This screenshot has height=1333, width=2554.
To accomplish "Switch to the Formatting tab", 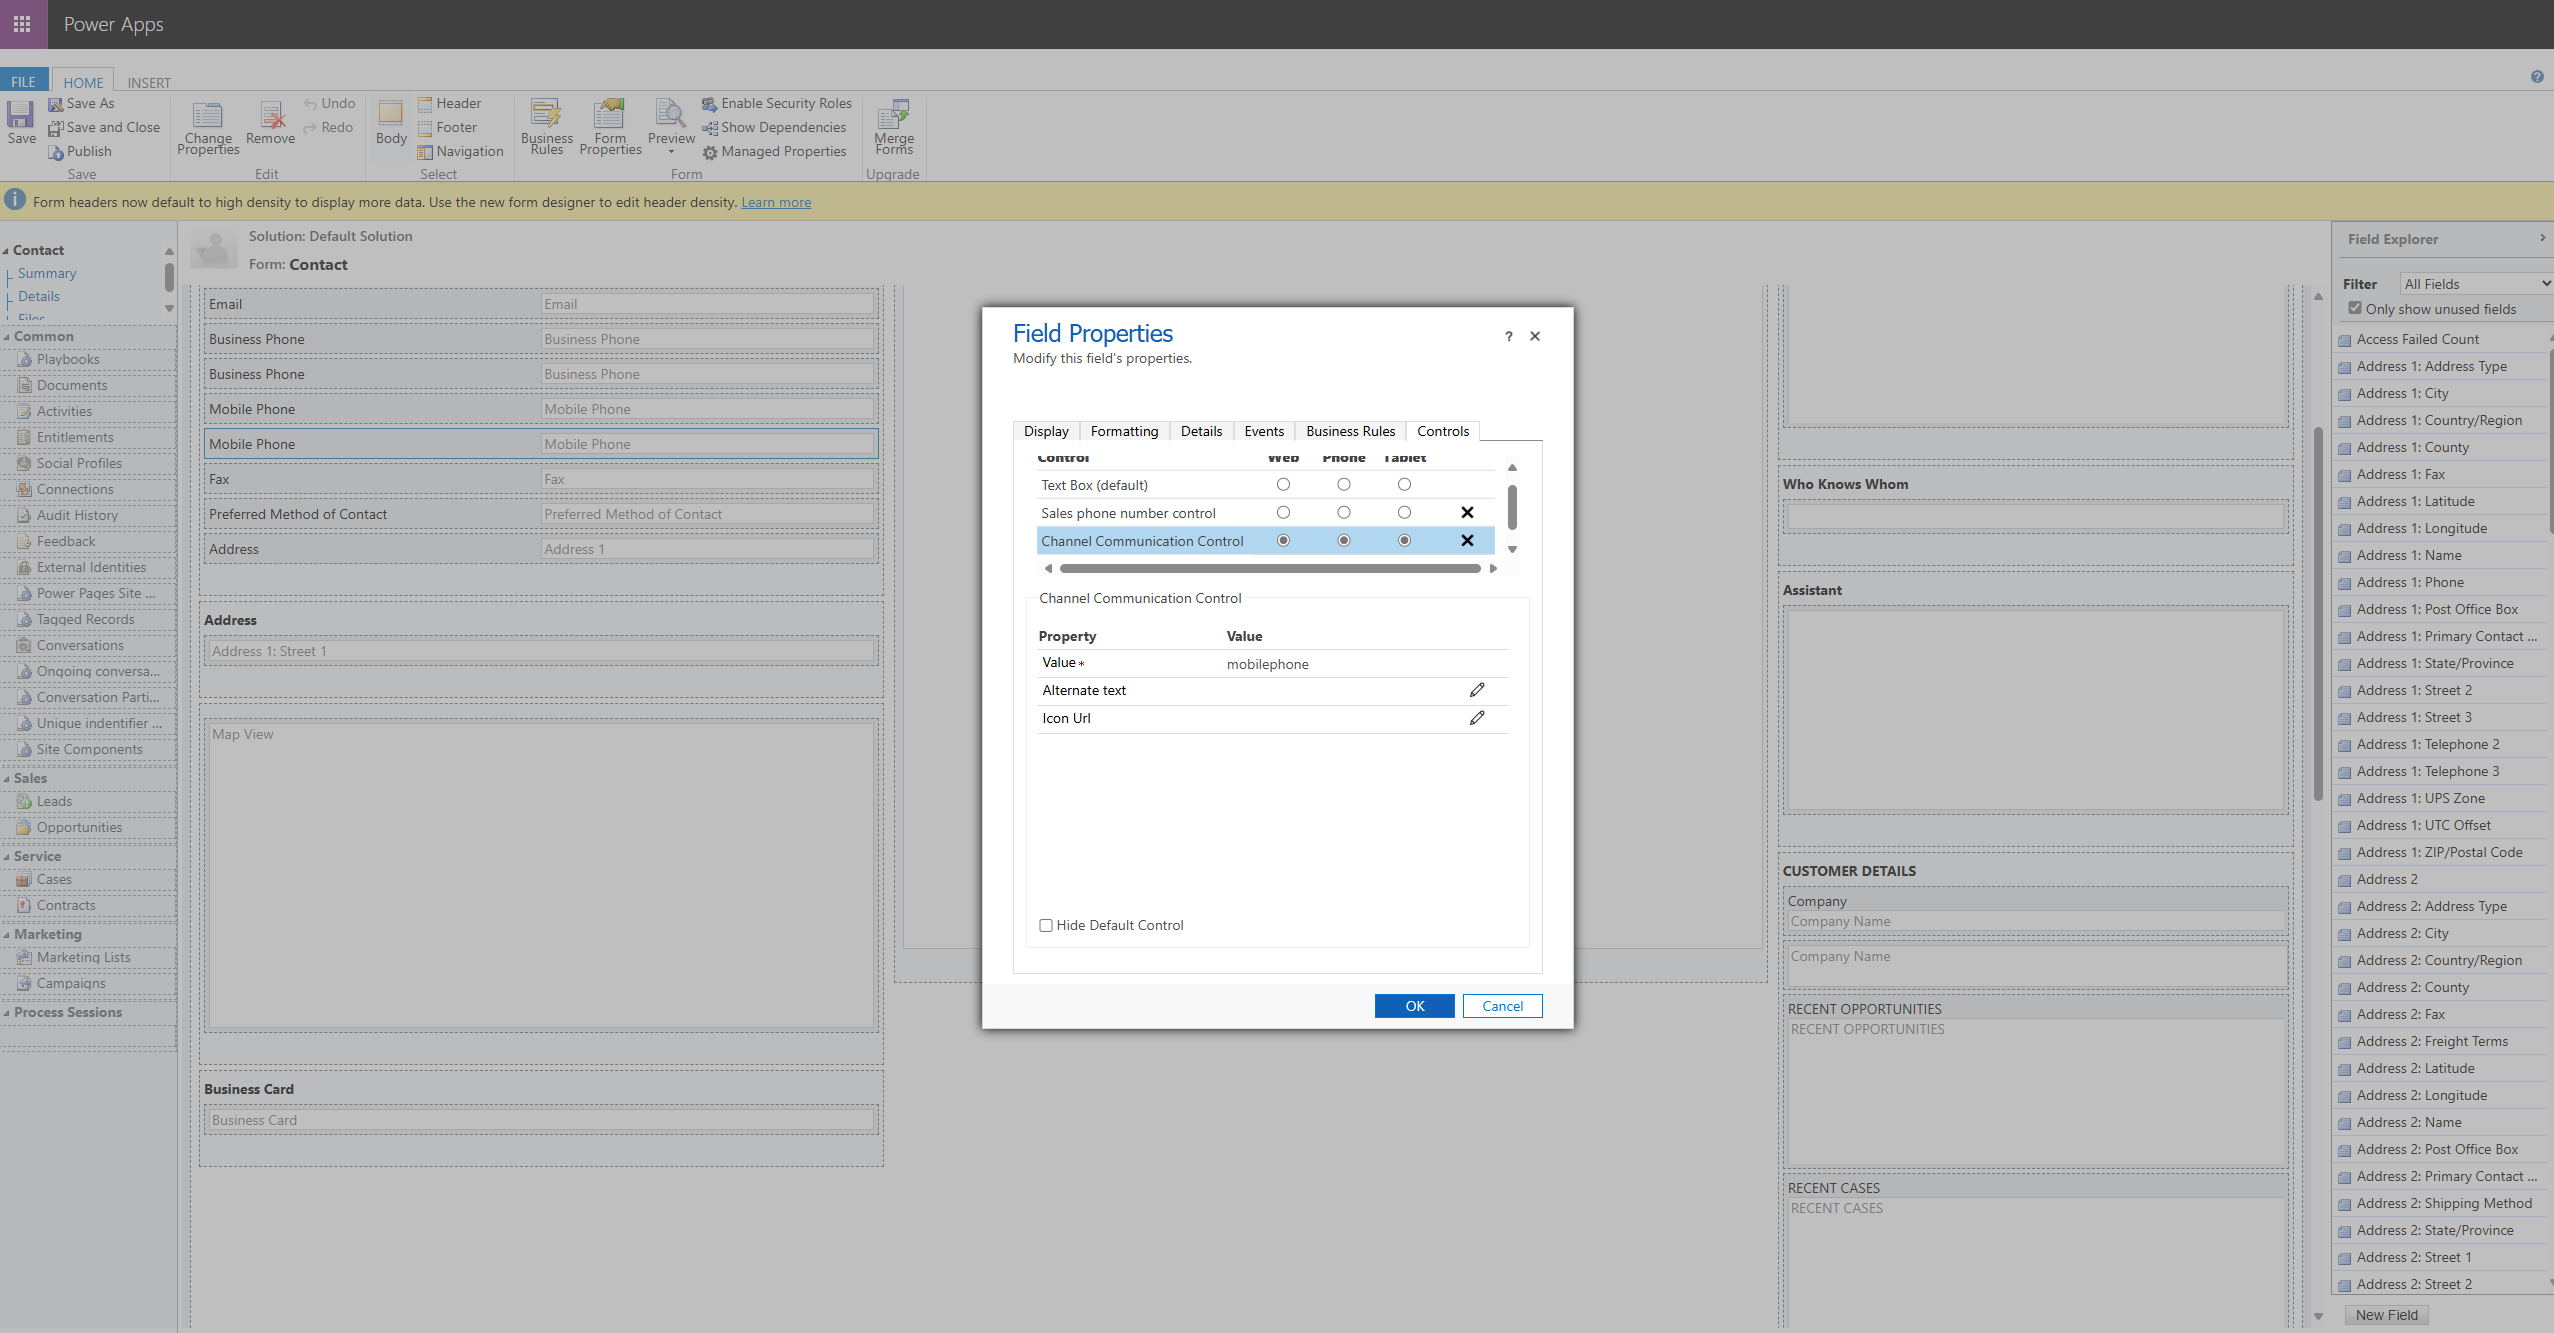I will (x=1124, y=431).
